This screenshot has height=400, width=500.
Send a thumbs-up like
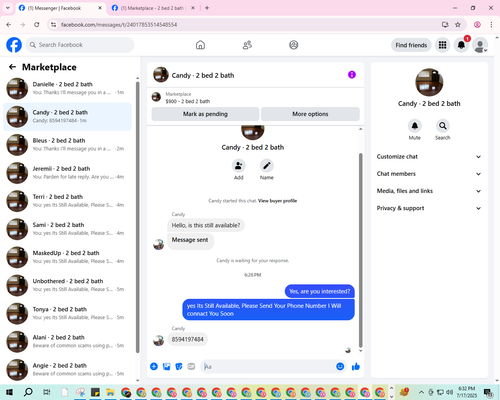(x=356, y=367)
